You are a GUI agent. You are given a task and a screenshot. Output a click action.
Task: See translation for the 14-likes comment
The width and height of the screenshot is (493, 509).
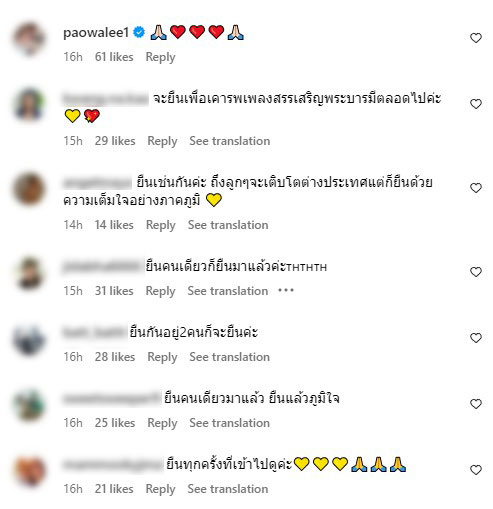(x=228, y=225)
